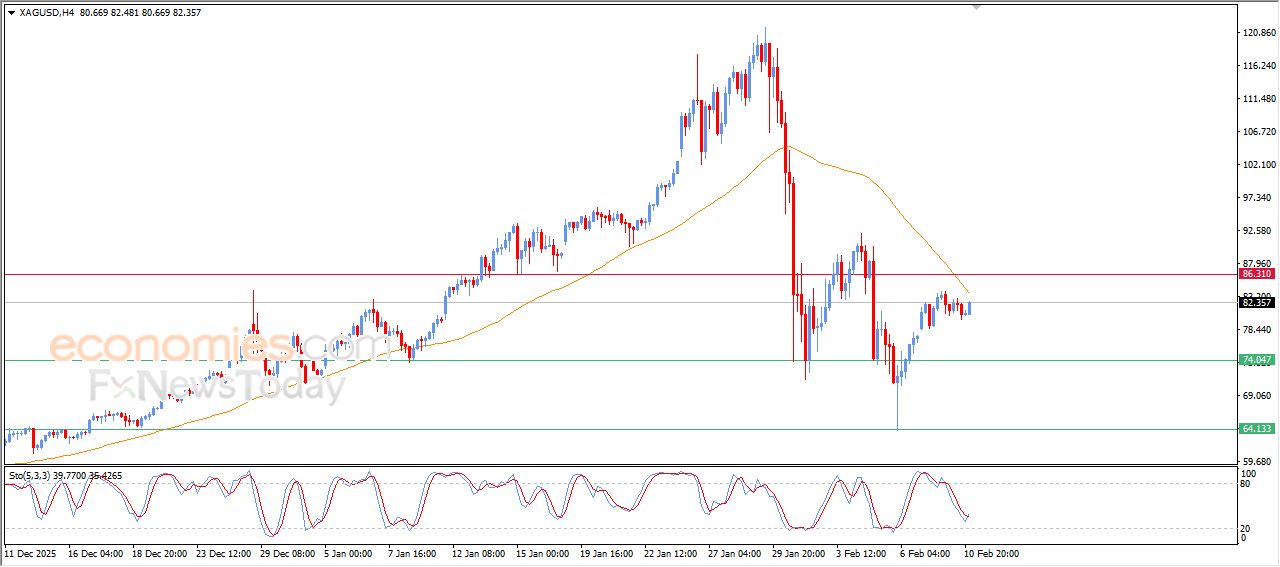Click the stochastic 20 level axis label

(x=1246, y=528)
